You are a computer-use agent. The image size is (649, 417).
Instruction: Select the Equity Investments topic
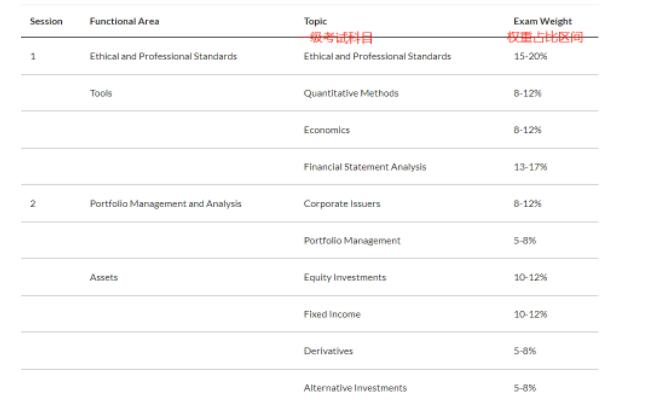[345, 277]
